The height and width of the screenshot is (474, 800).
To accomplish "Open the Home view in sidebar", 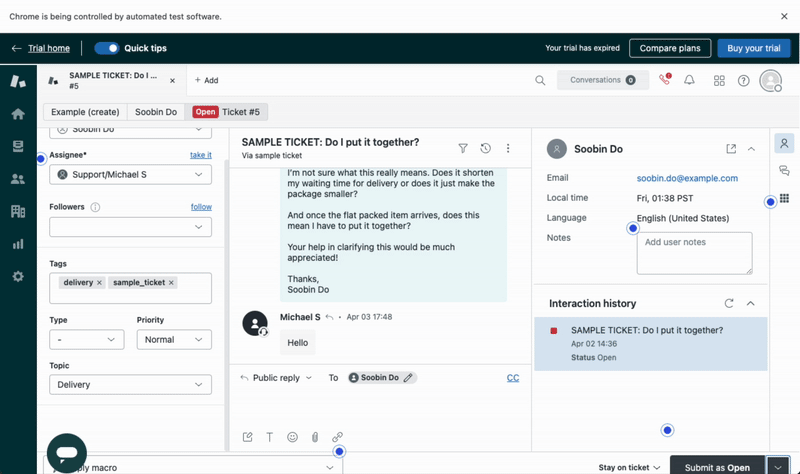I will coord(18,114).
